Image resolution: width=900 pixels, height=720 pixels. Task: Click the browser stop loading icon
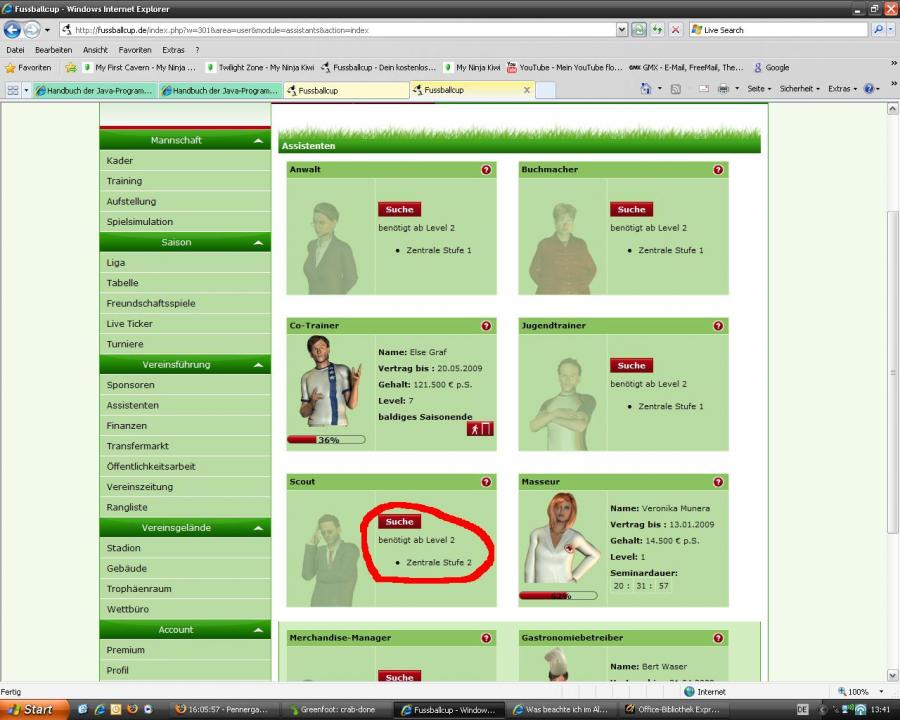(x=676, y=30)
